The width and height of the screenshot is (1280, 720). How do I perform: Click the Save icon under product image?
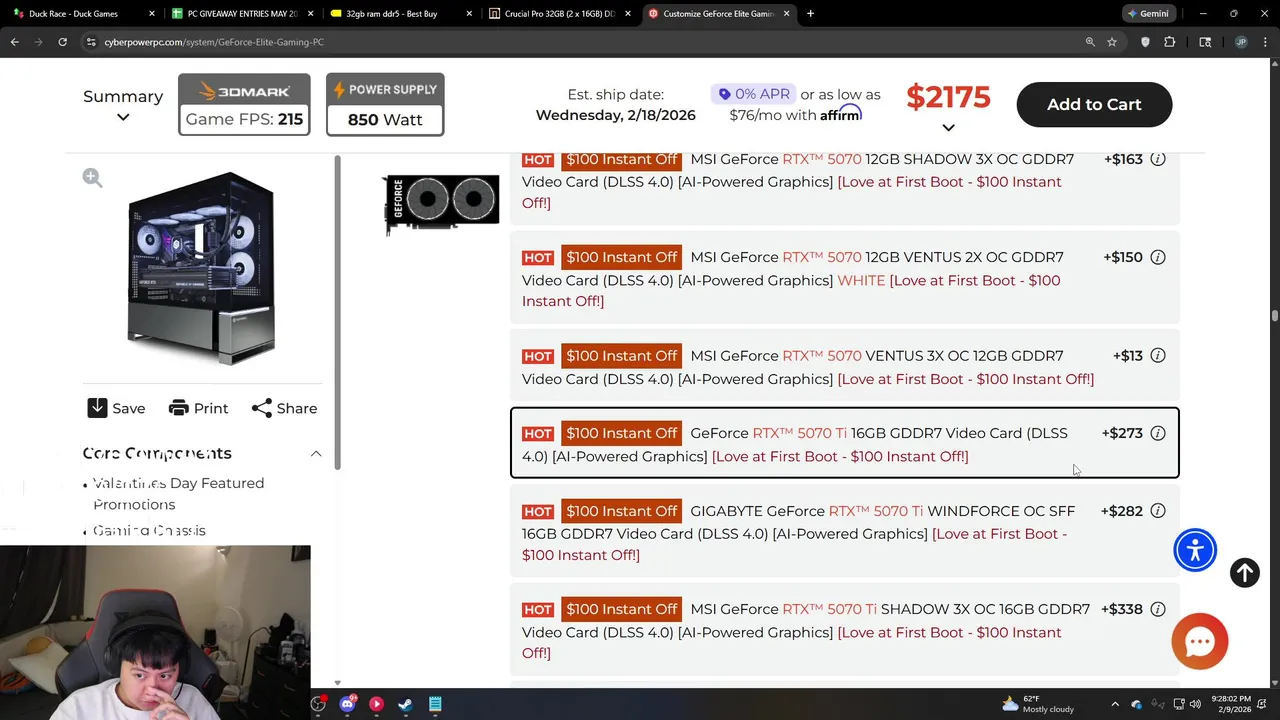(97, 408)
